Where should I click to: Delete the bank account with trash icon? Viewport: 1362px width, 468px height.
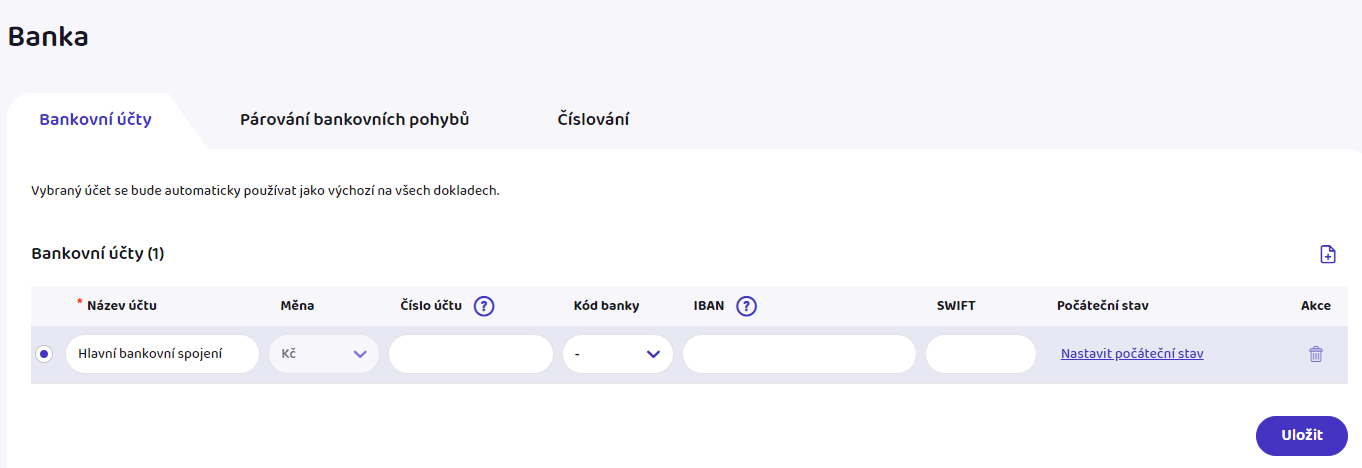1316,354
